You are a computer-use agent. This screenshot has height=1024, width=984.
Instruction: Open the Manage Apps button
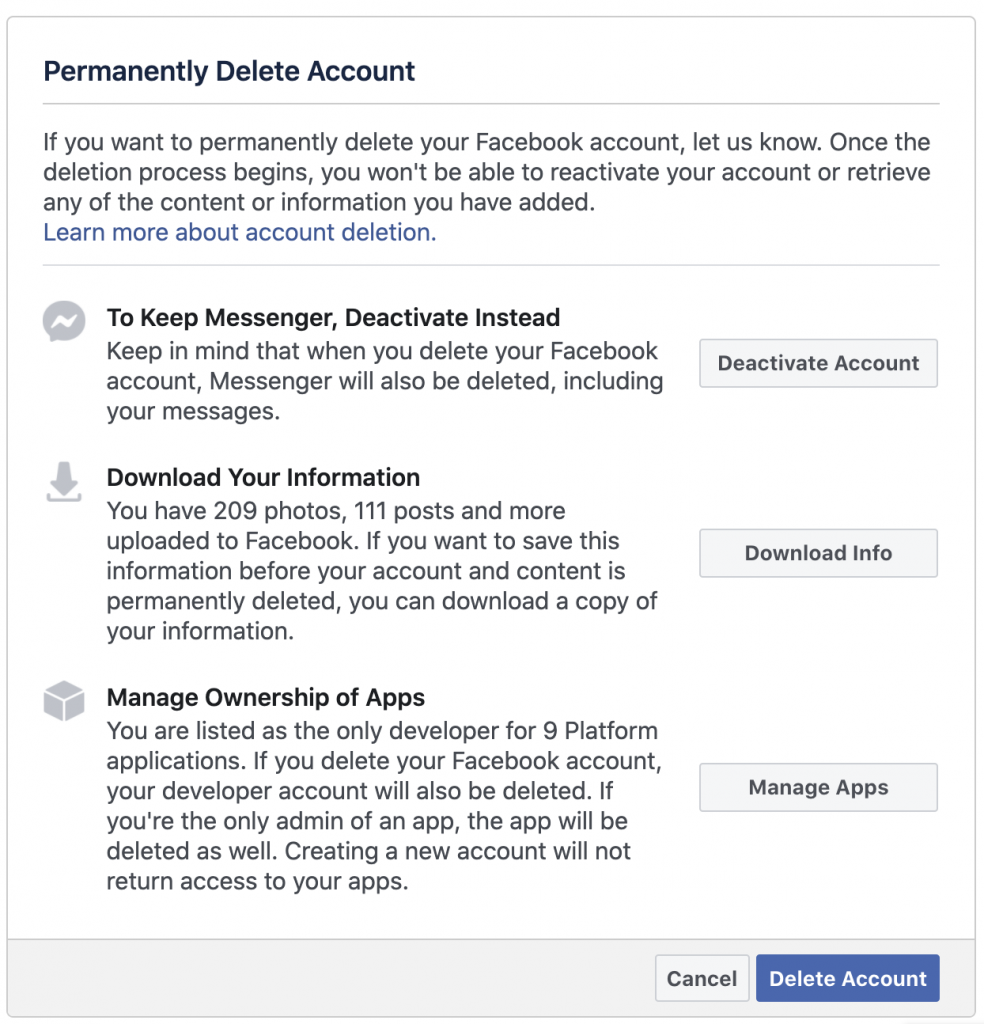coord(818,788)
